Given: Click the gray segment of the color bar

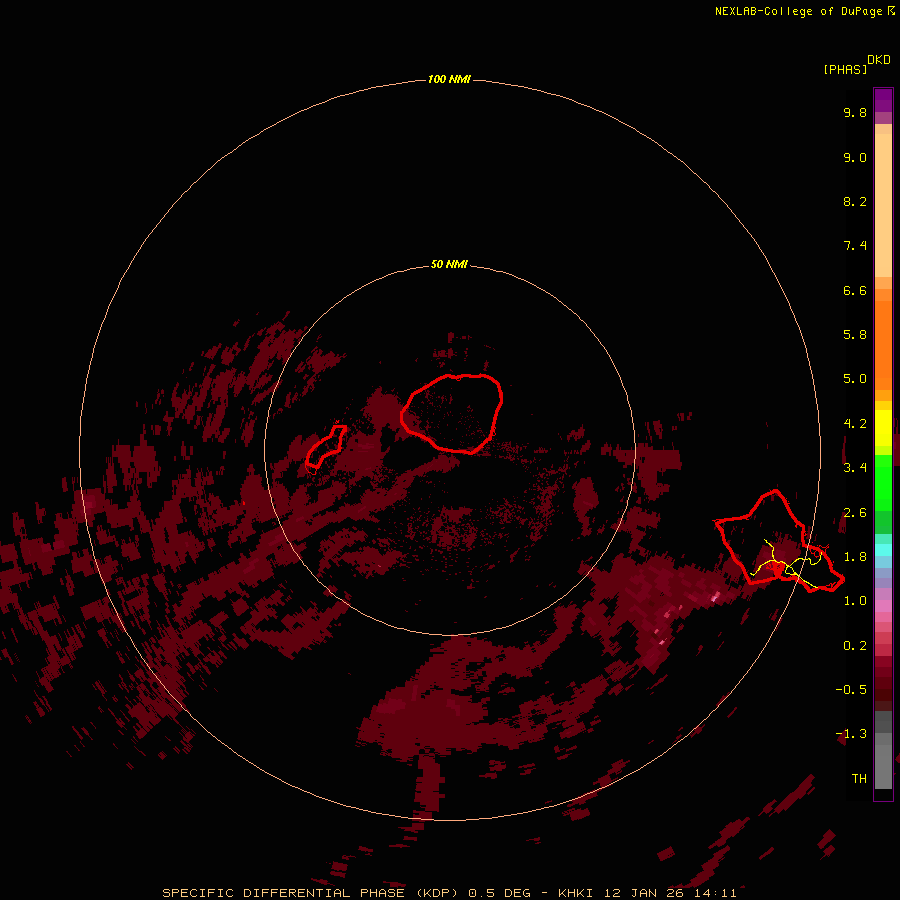Looking at the screenshot, I should pyautogui.click(x=883, y=749).
